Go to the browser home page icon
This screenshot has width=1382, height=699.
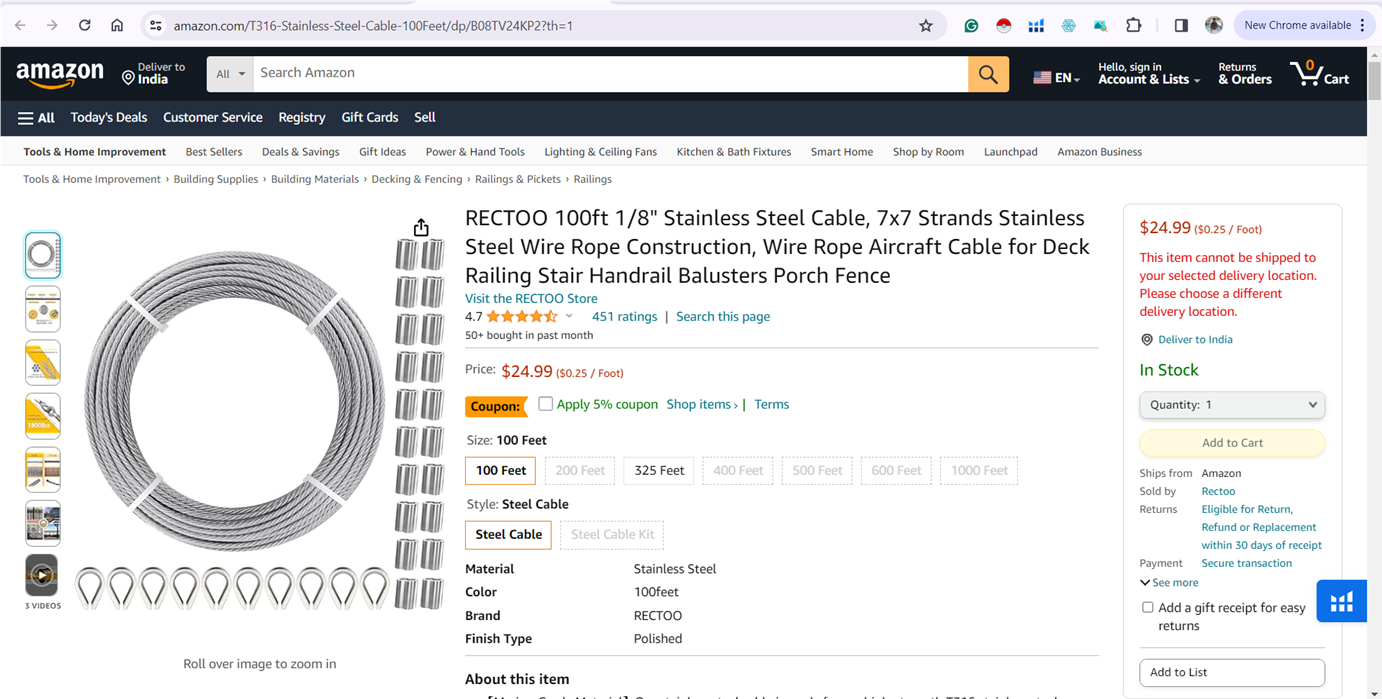click(x=117, y=25)
